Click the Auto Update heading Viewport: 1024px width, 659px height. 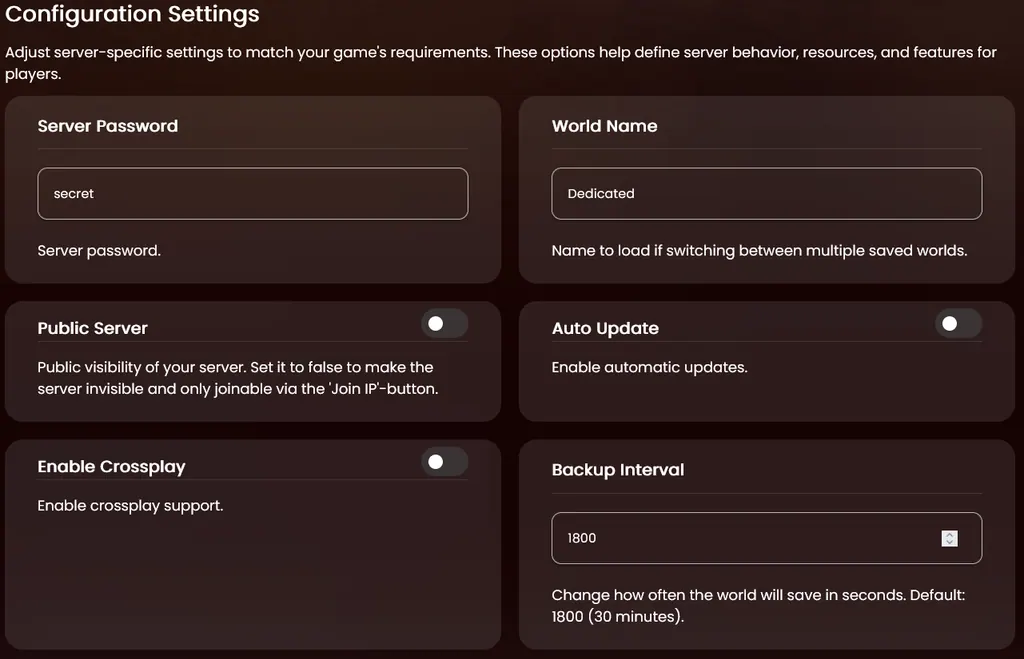pyautogui.click(x=605, y=328)
